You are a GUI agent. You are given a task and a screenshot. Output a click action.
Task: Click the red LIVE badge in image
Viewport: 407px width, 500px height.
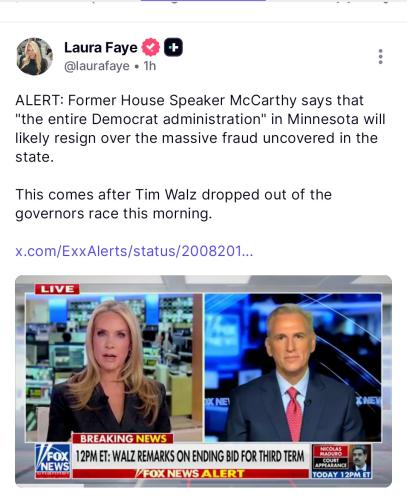57,289
